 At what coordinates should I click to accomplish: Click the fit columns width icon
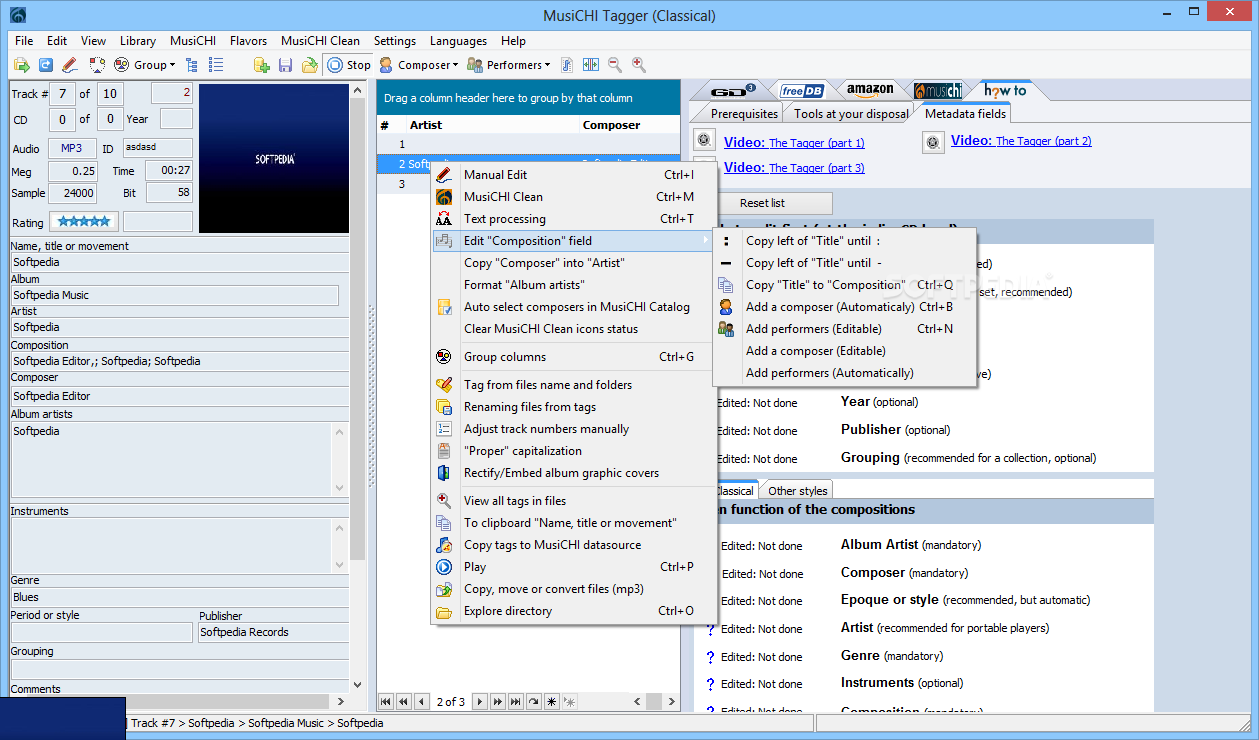(x=590, y=65)
